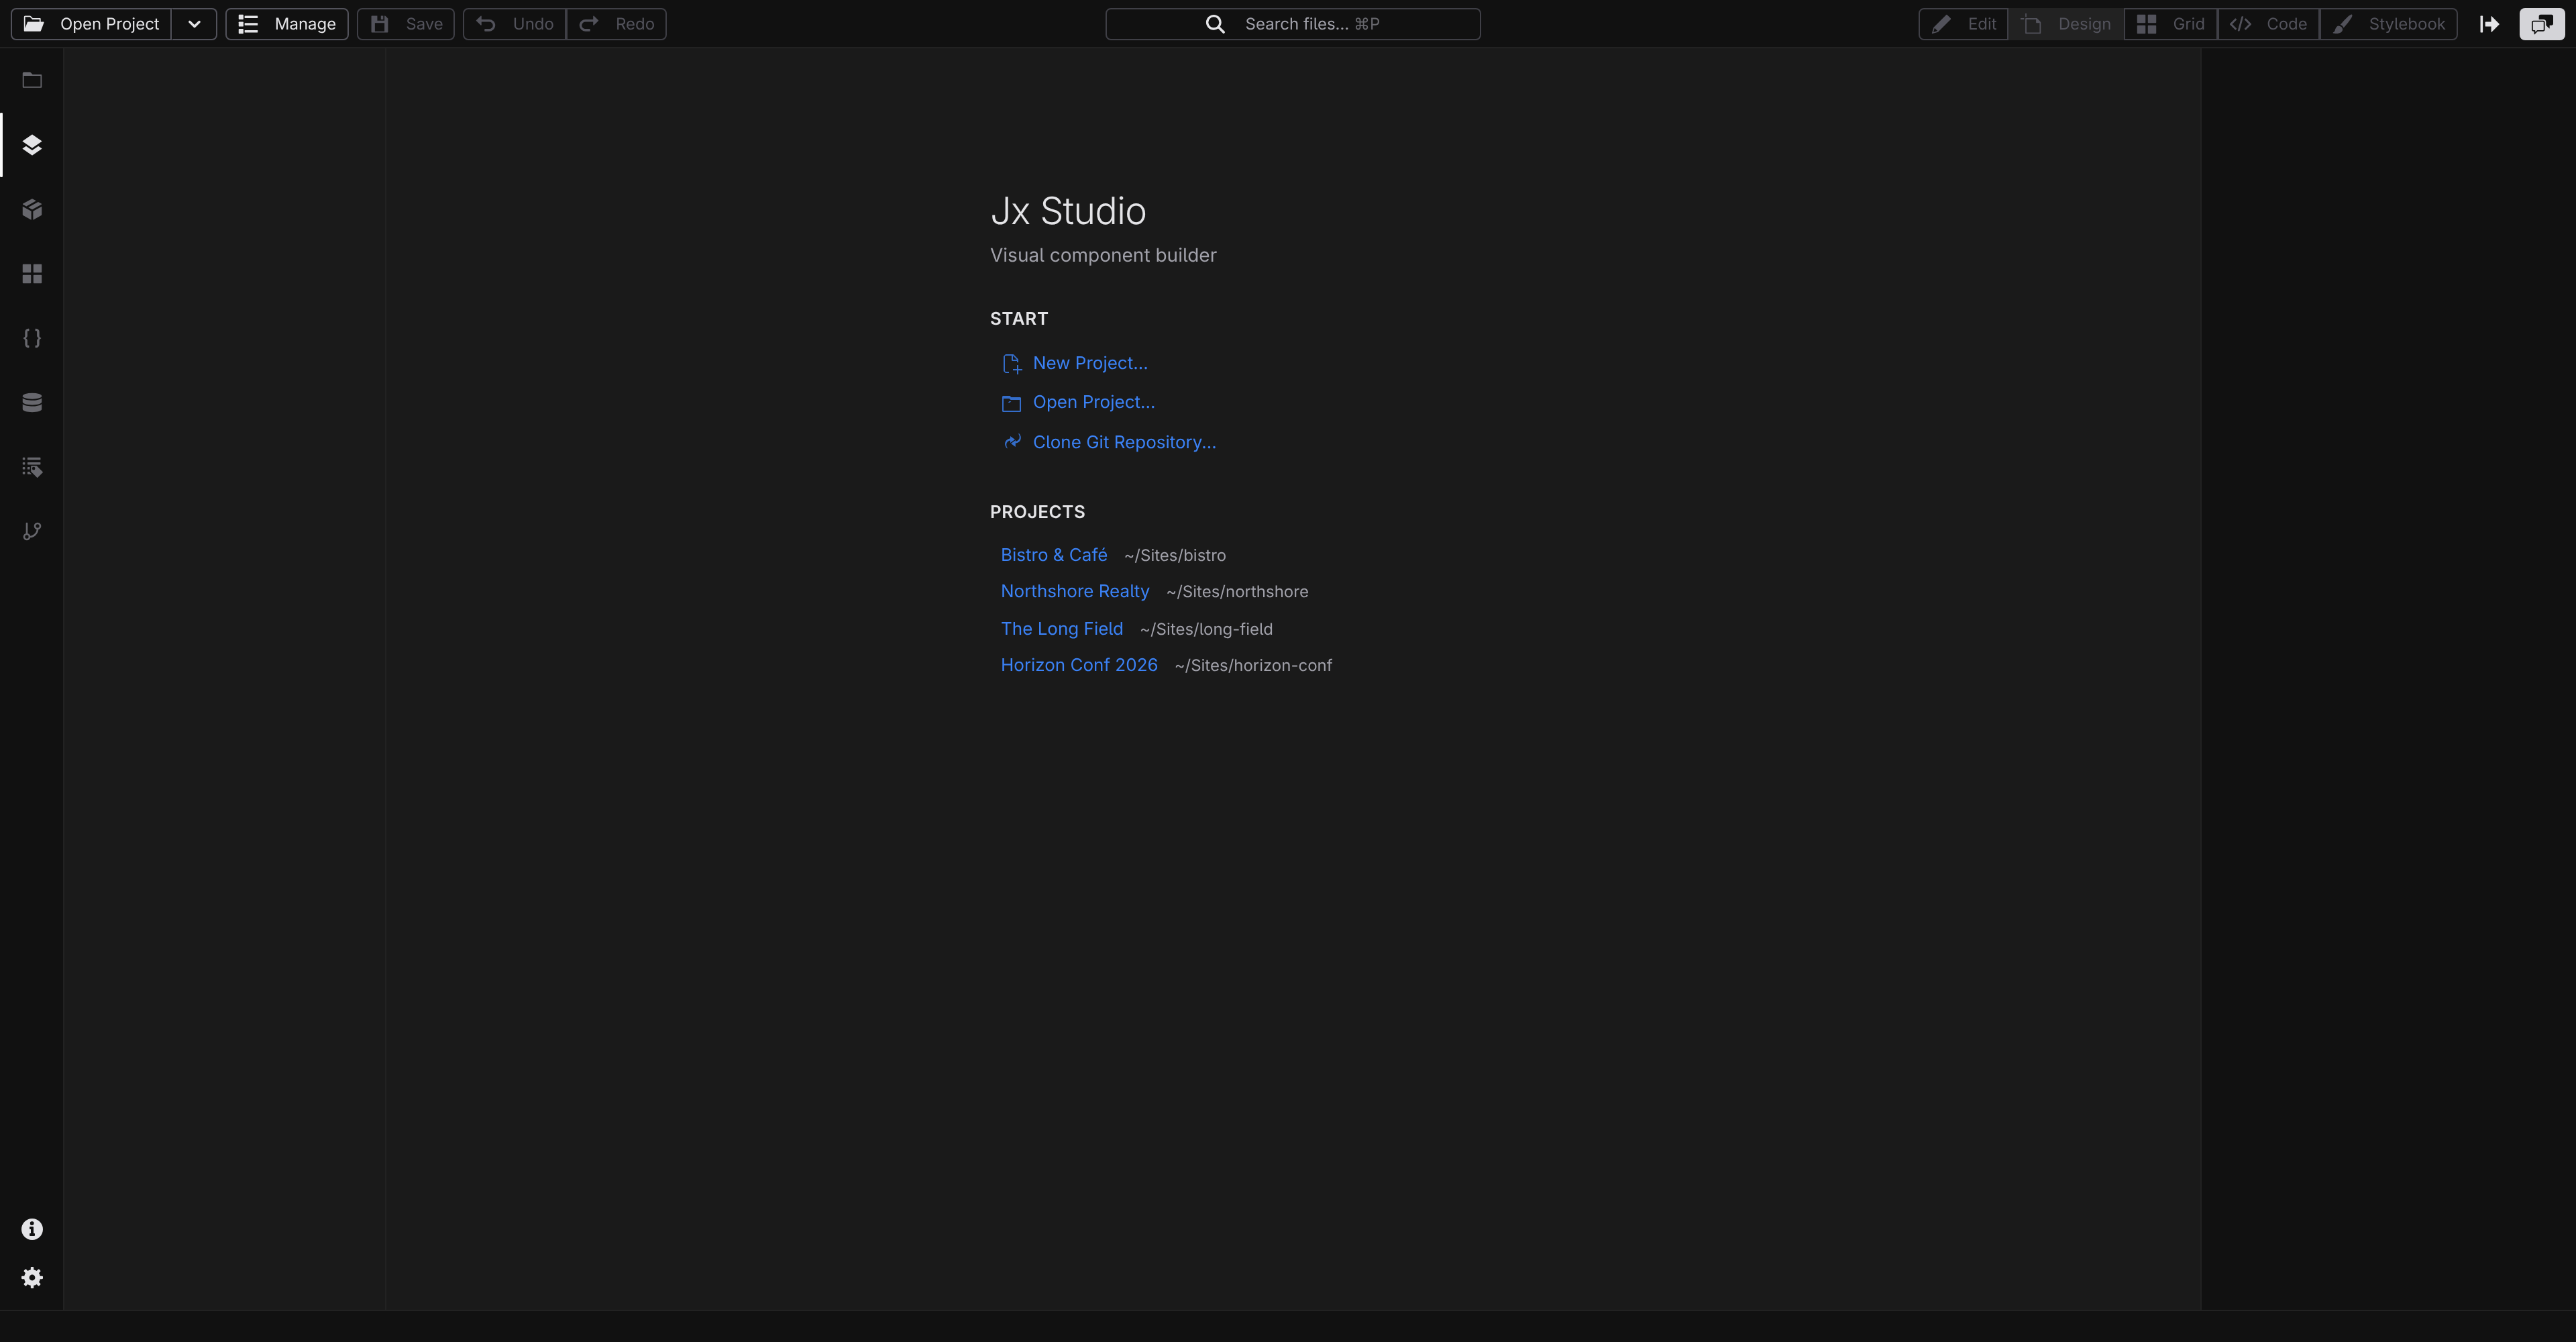Switch to Edit mode tab
Image resolution: width=2576 pixels, height=1342 pixels.
pyautogui.click(x=1964, y=24)
